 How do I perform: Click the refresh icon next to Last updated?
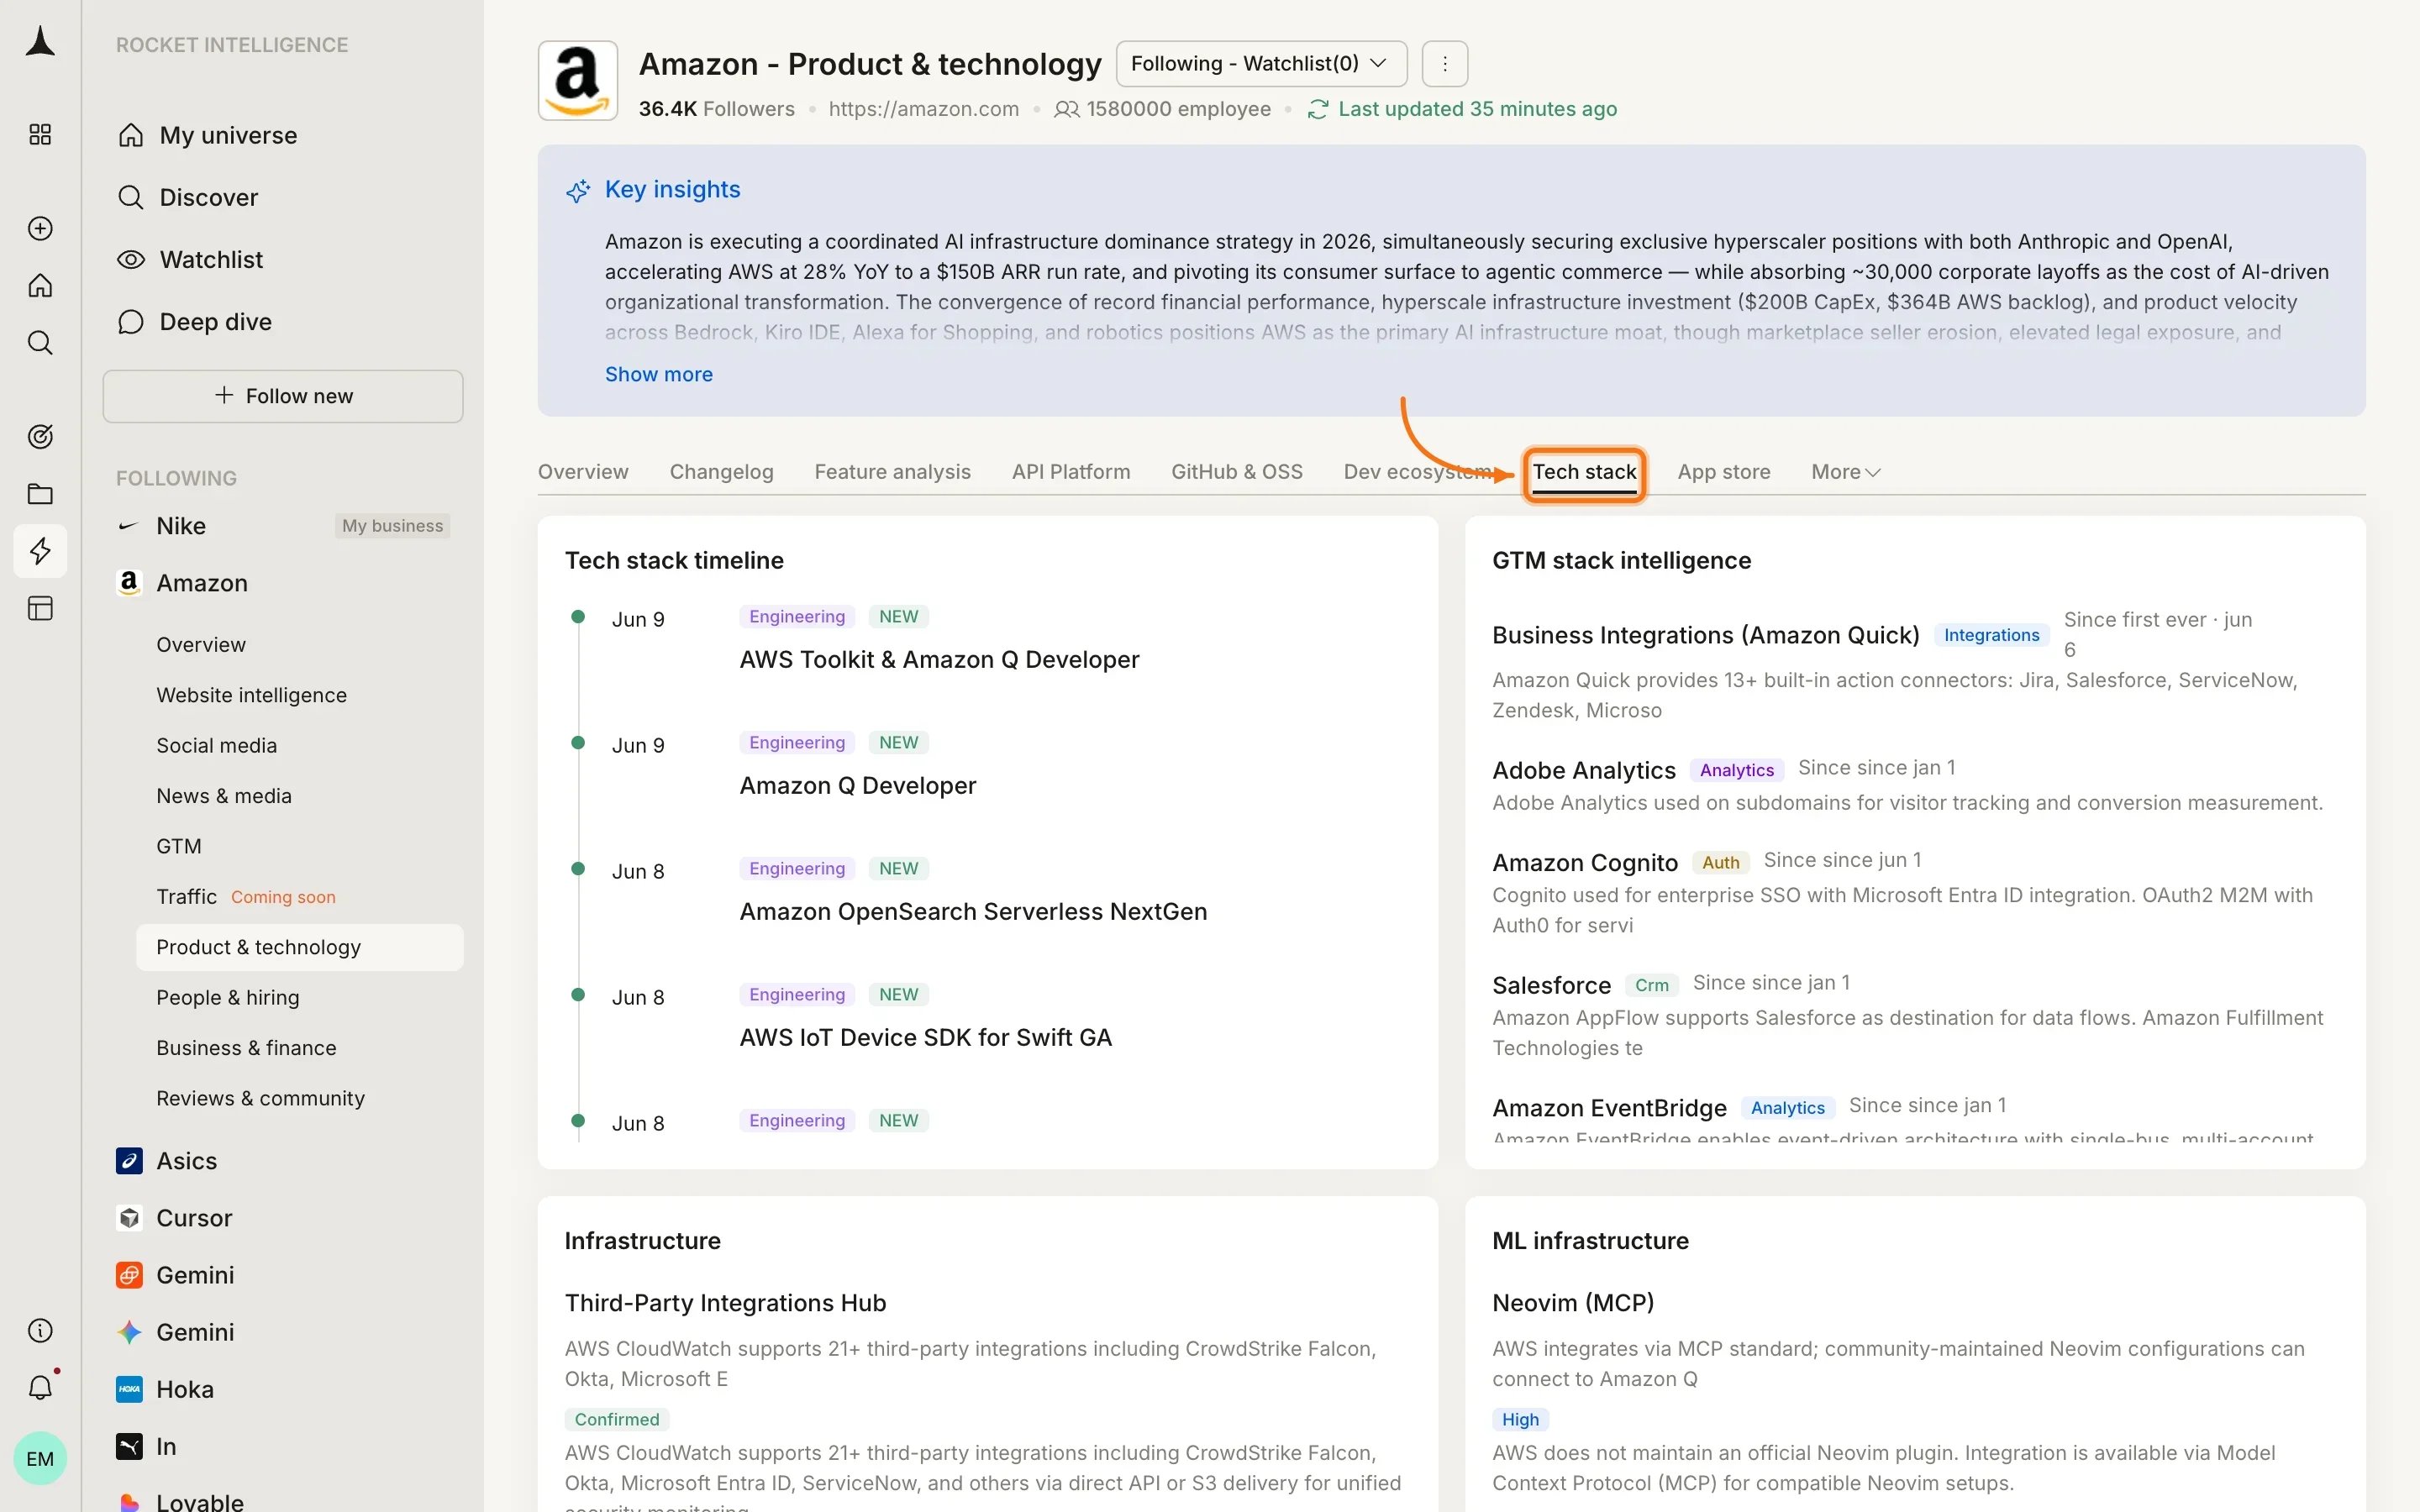(1317, 109)
